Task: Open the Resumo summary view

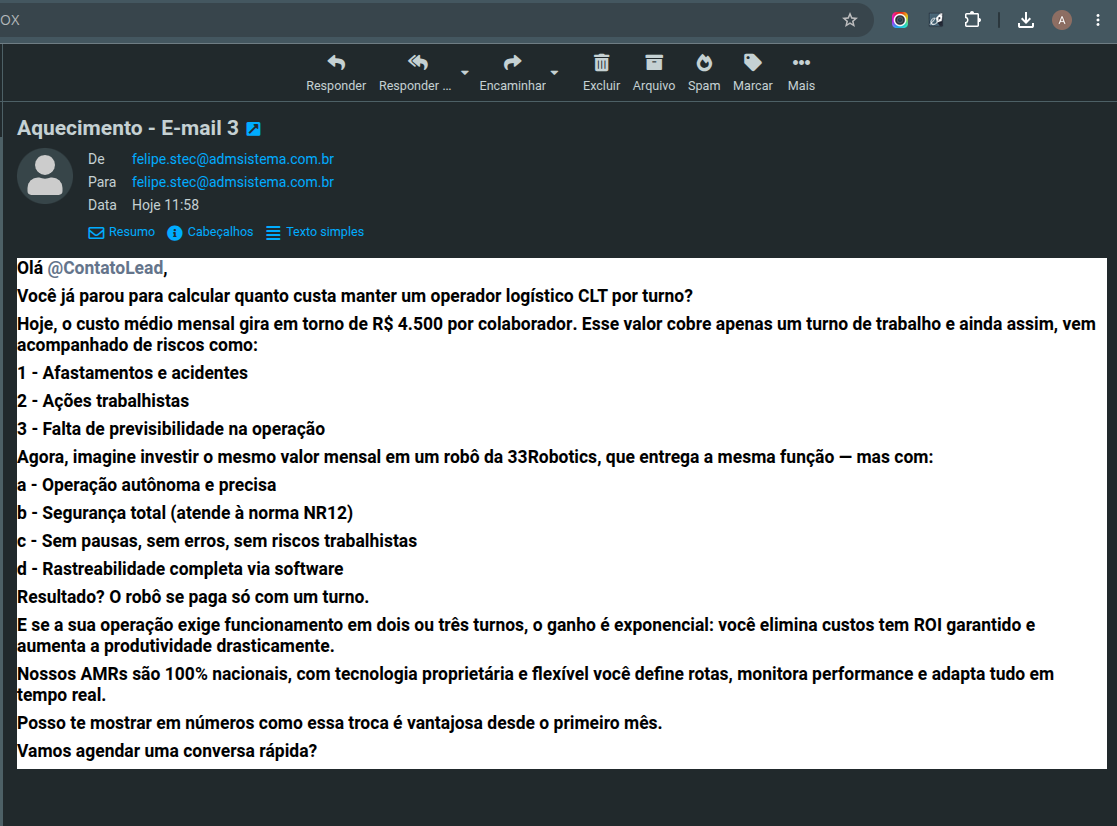Action: point(122,232)
